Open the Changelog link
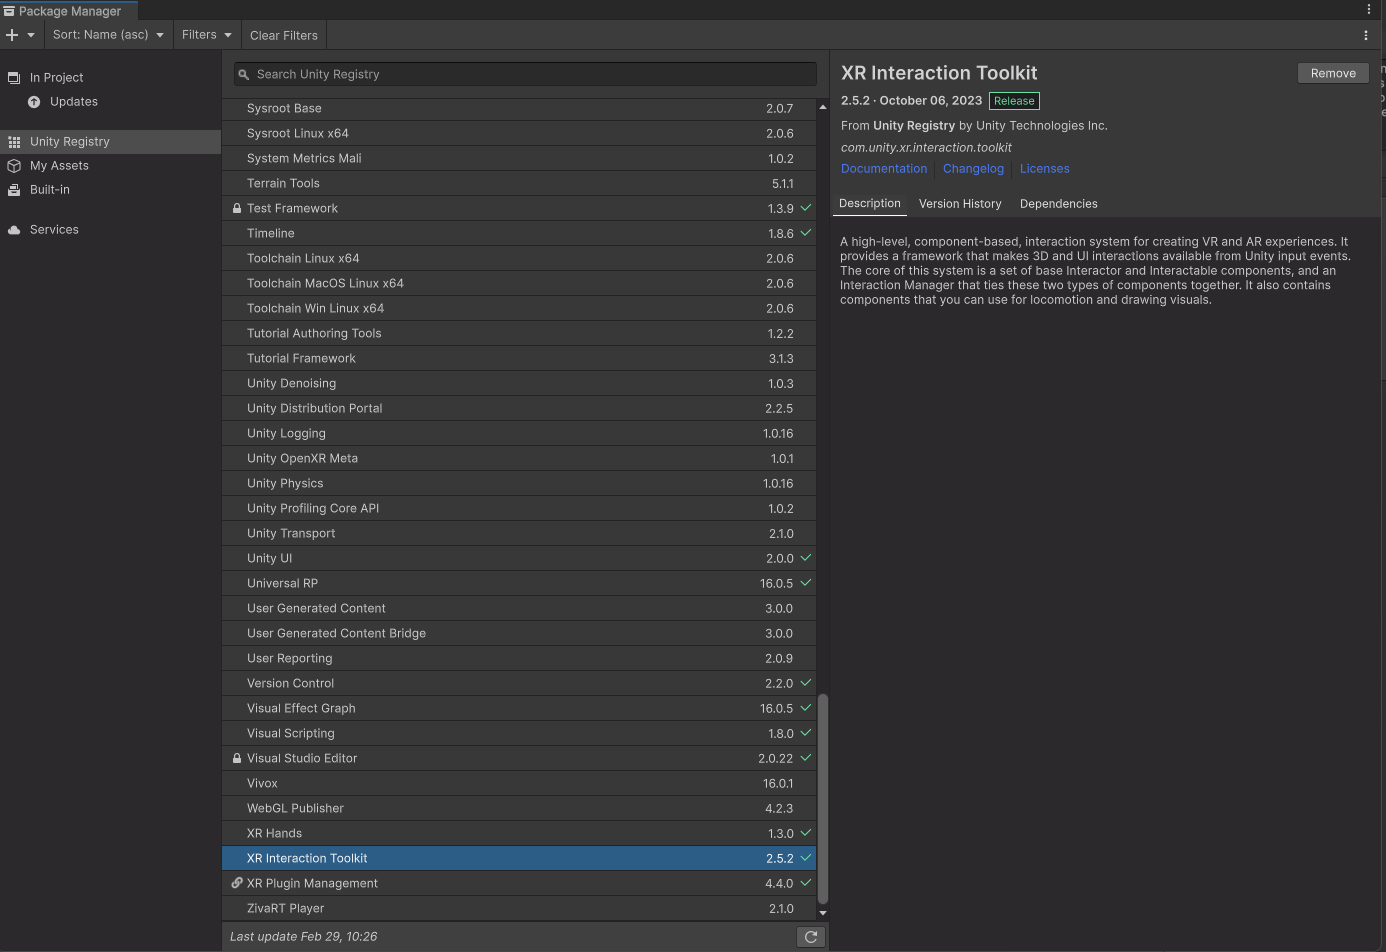 tap(972, 168)
